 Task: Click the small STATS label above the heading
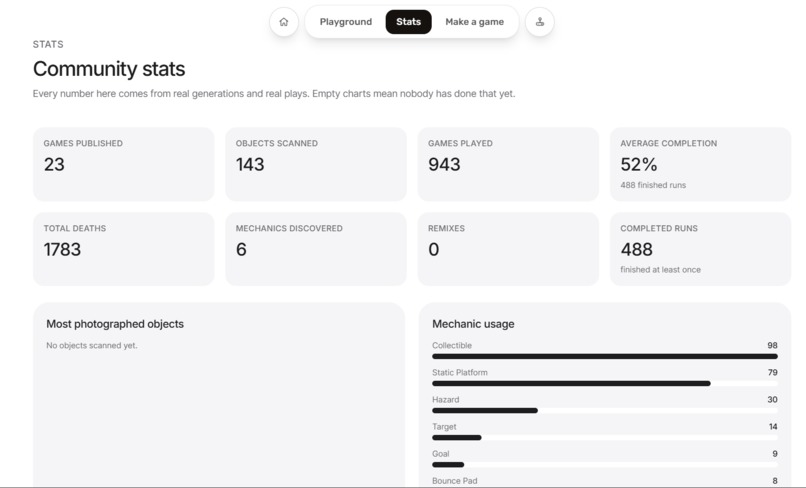pyautogui.click(x=48, y=44)
